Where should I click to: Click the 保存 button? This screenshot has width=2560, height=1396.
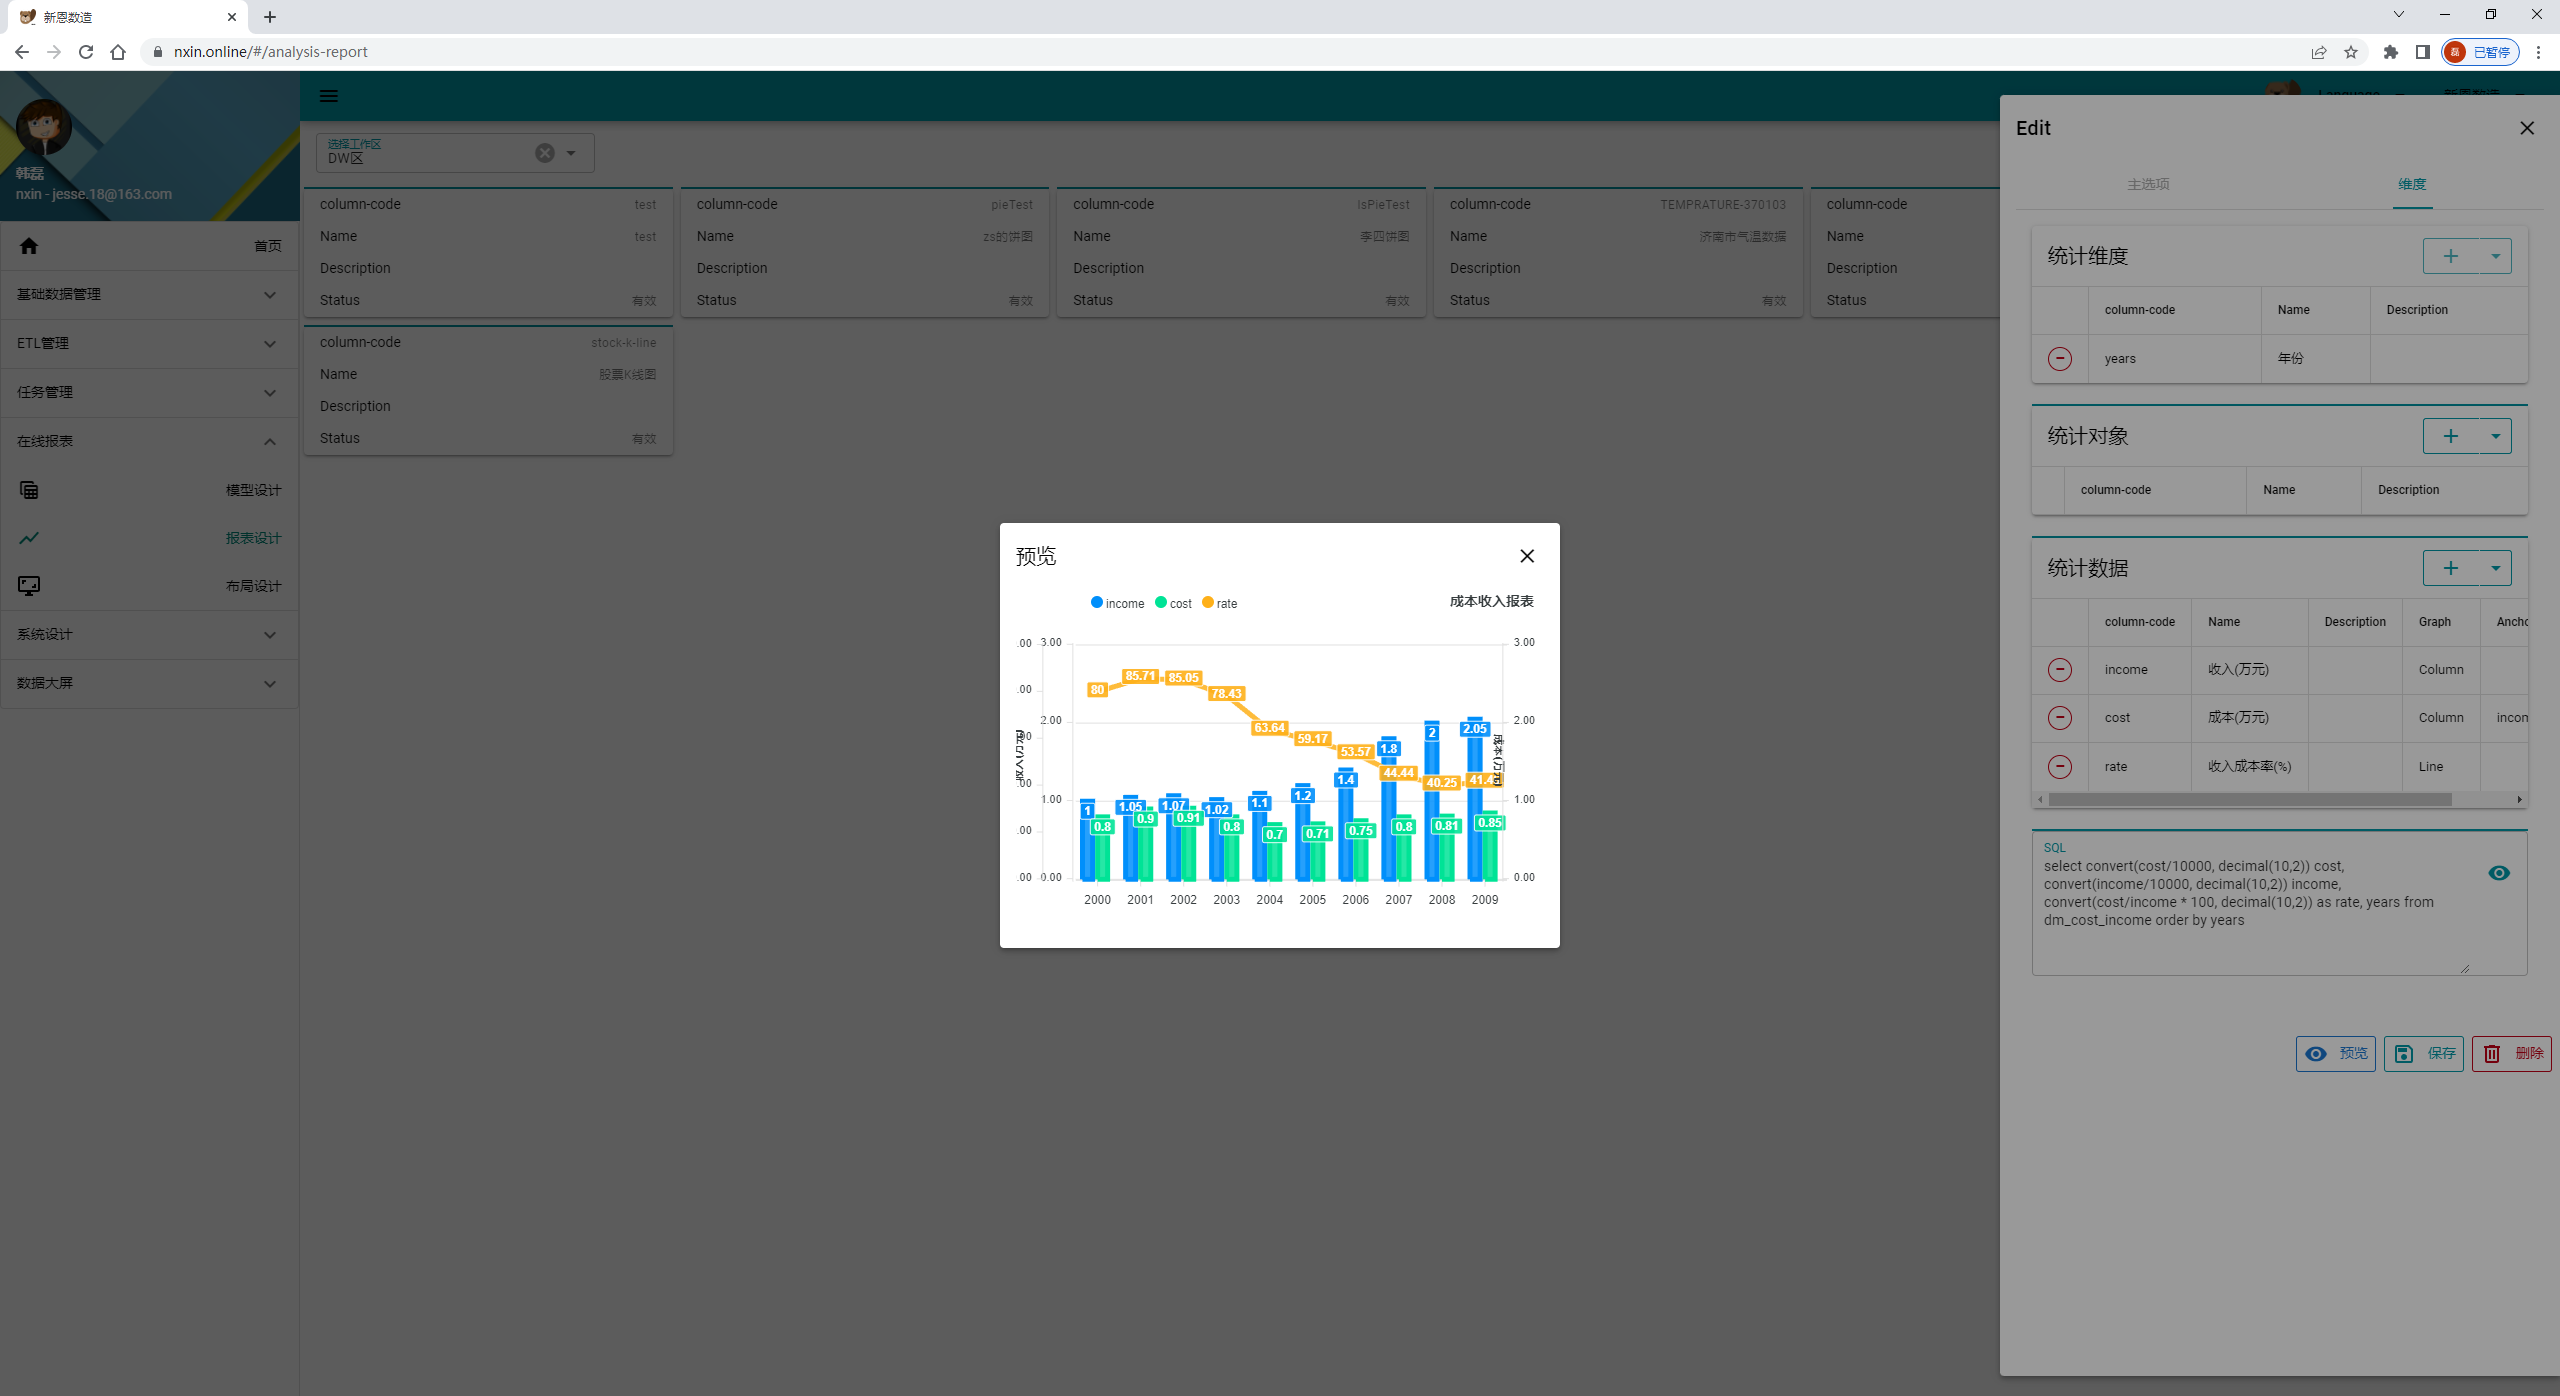pos(2423,1053)
